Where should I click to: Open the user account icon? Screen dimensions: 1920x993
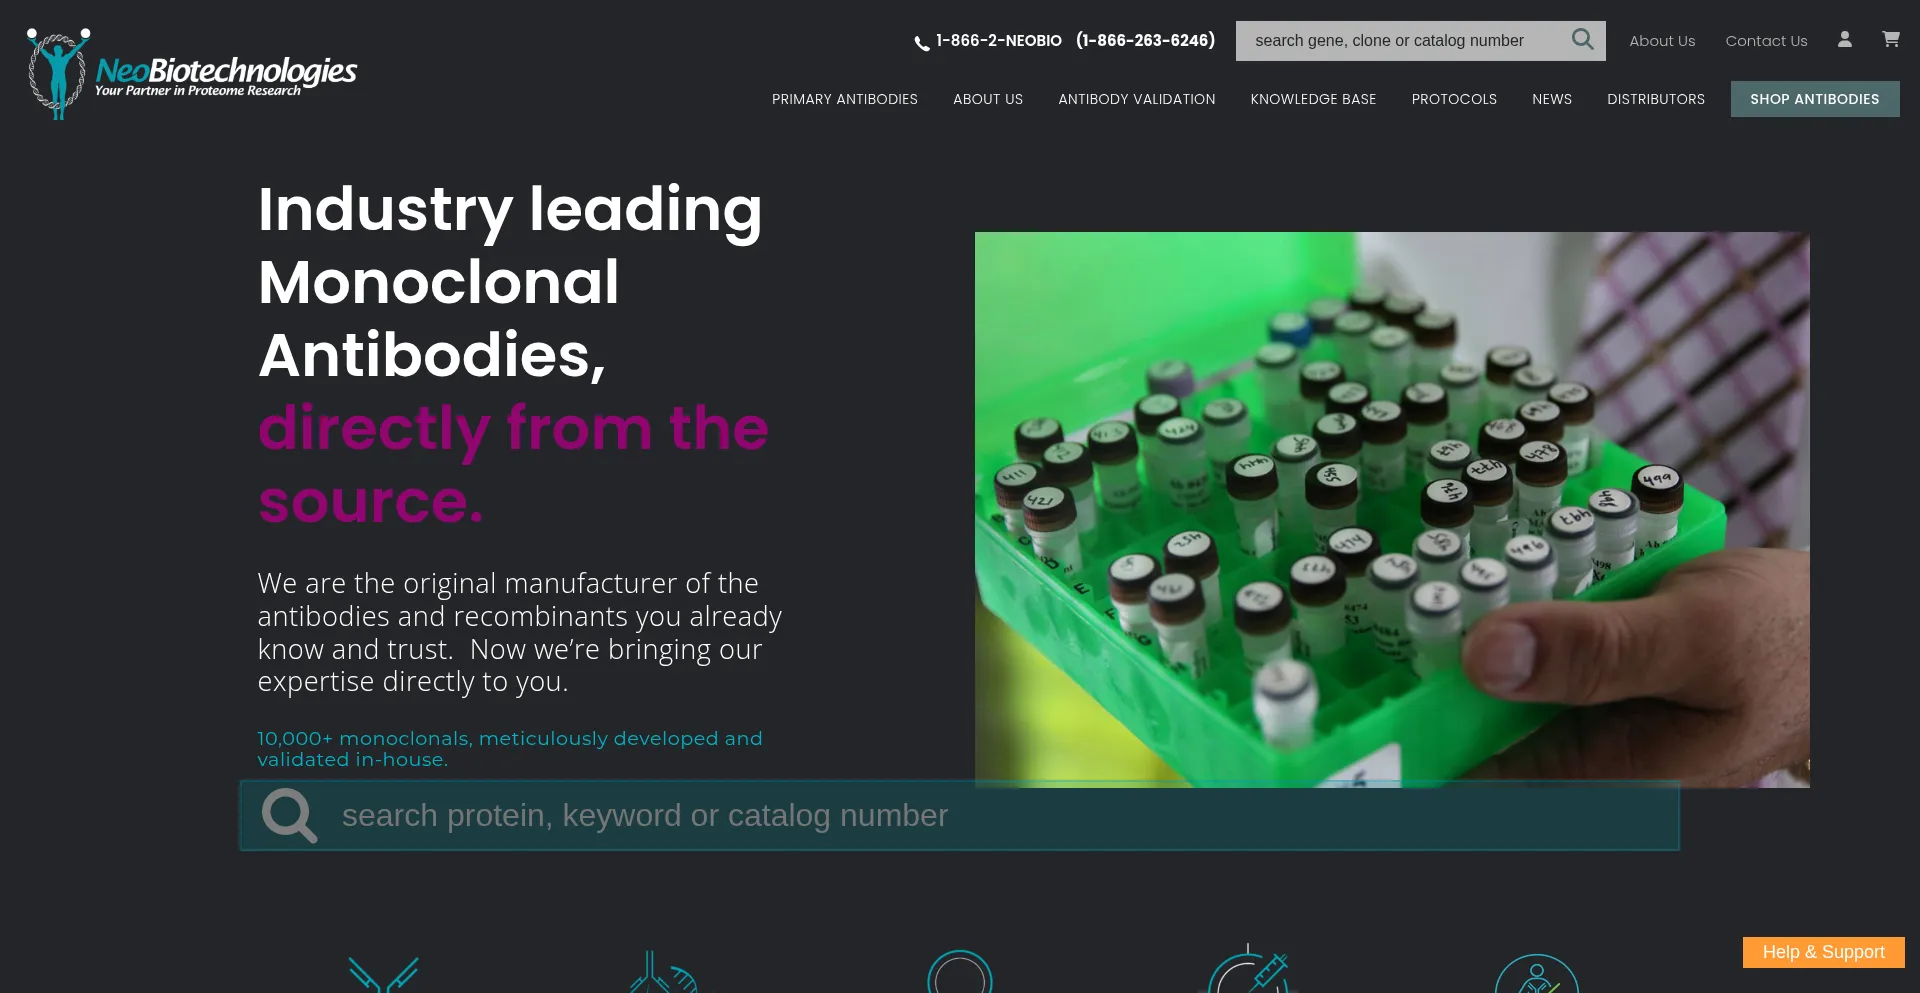1845,39
